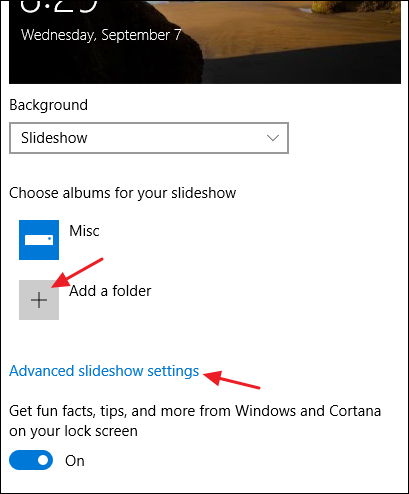This screenshot has height=494, width=409.
Task: Click the clock time on the preview
Action: [59, 6]
